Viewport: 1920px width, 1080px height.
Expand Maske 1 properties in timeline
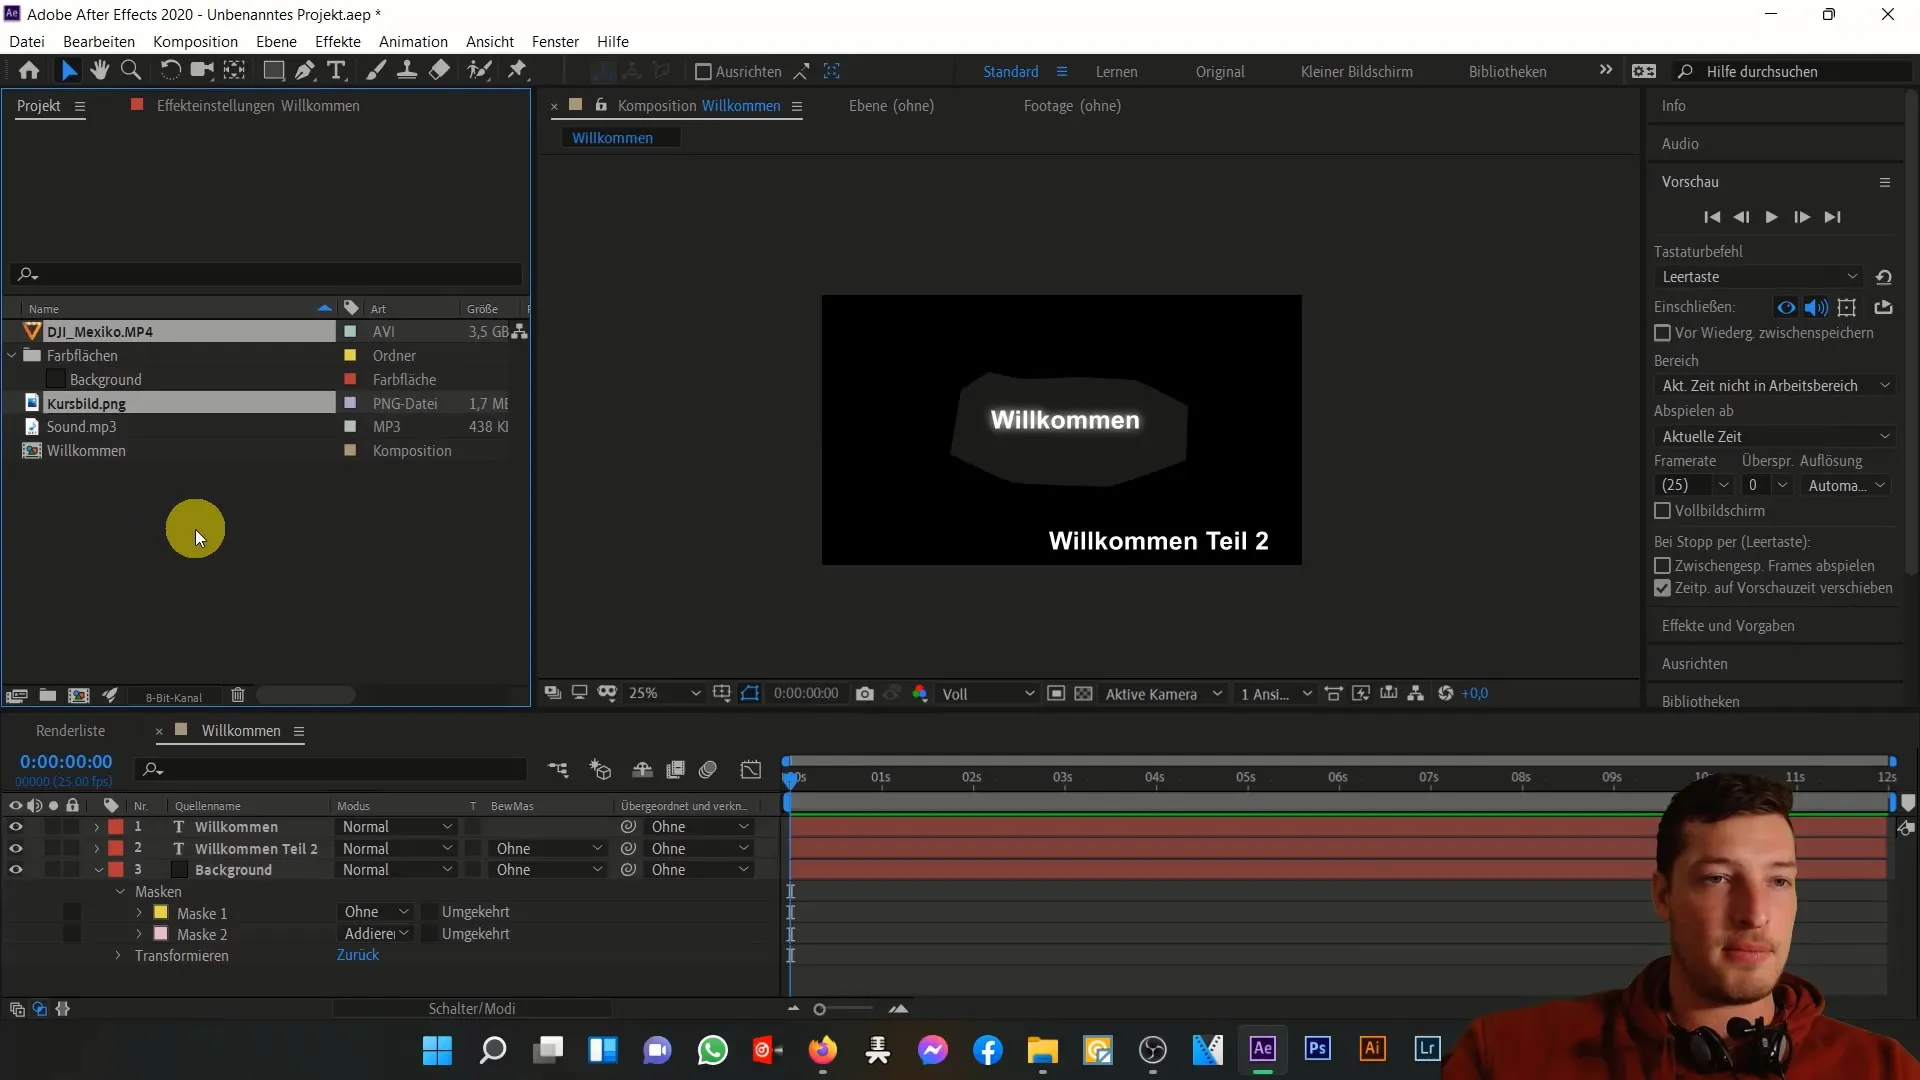[x=137, y=911]
